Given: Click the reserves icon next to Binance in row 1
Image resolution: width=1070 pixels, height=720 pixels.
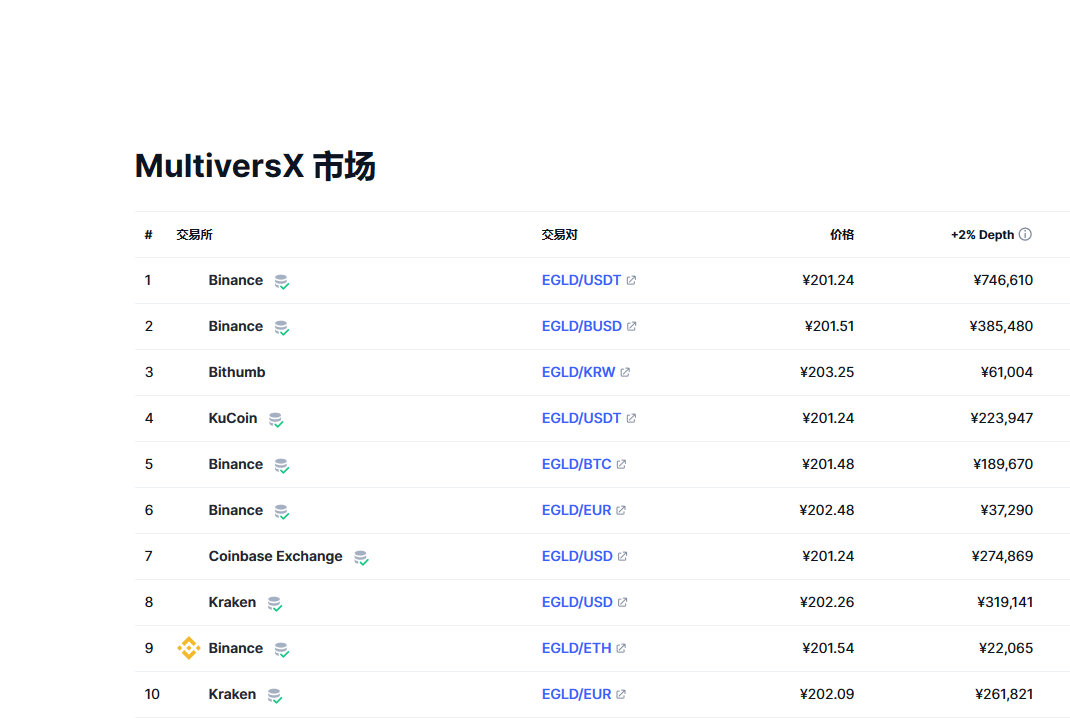Looking at the screenshot, I should click(282, 281).
